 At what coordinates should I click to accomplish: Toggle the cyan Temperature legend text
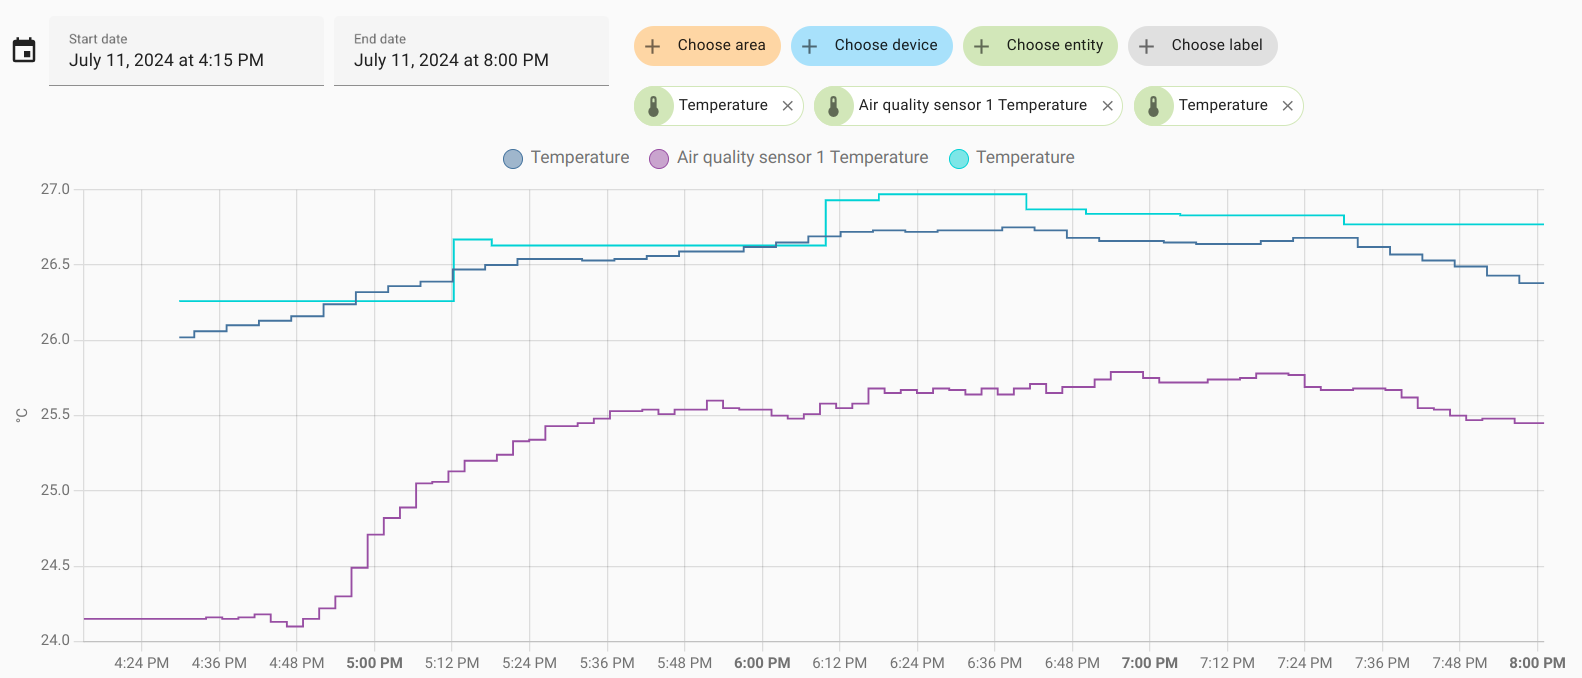pos(1025,158)
